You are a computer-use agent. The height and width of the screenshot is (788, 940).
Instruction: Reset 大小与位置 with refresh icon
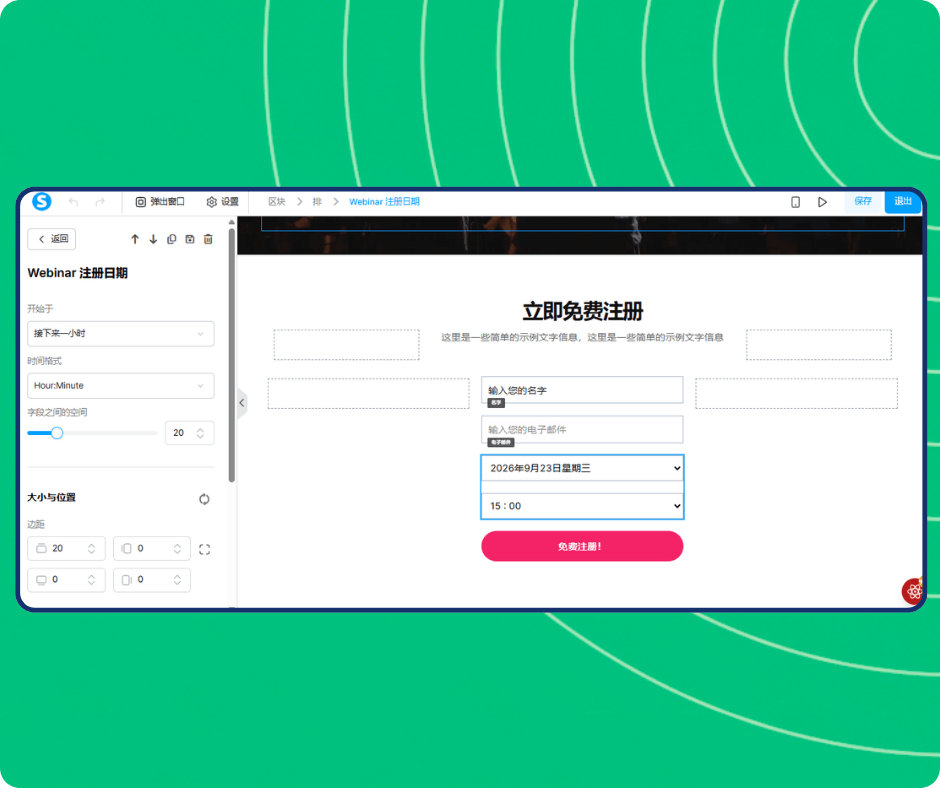(204, 499)
